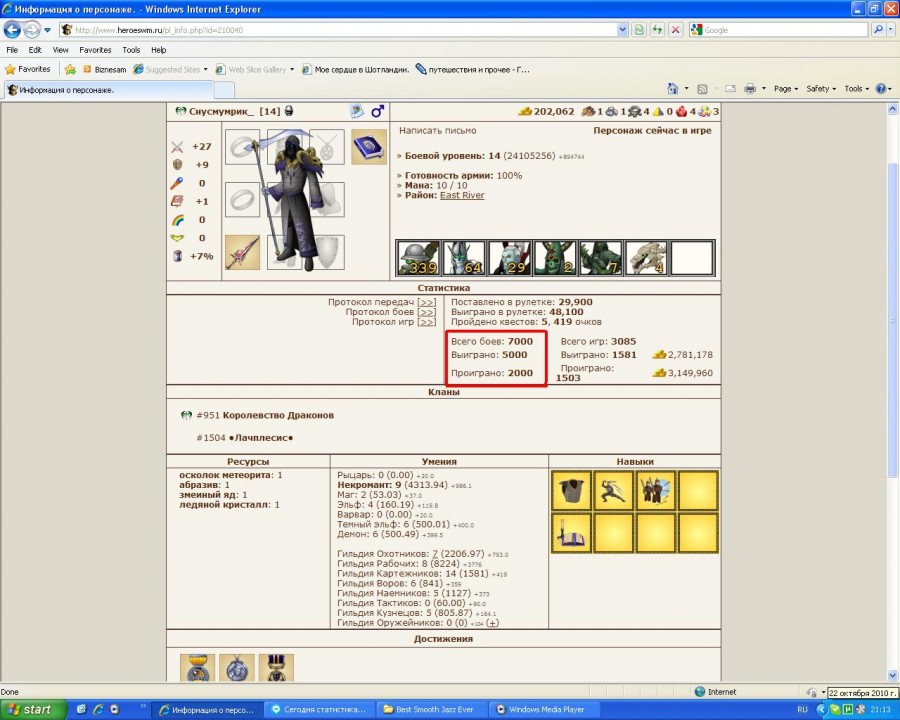Open the Biznesam favorite link
Viewport: 900px width, 720px height.
pyautogui.click(x=104, y=69)
